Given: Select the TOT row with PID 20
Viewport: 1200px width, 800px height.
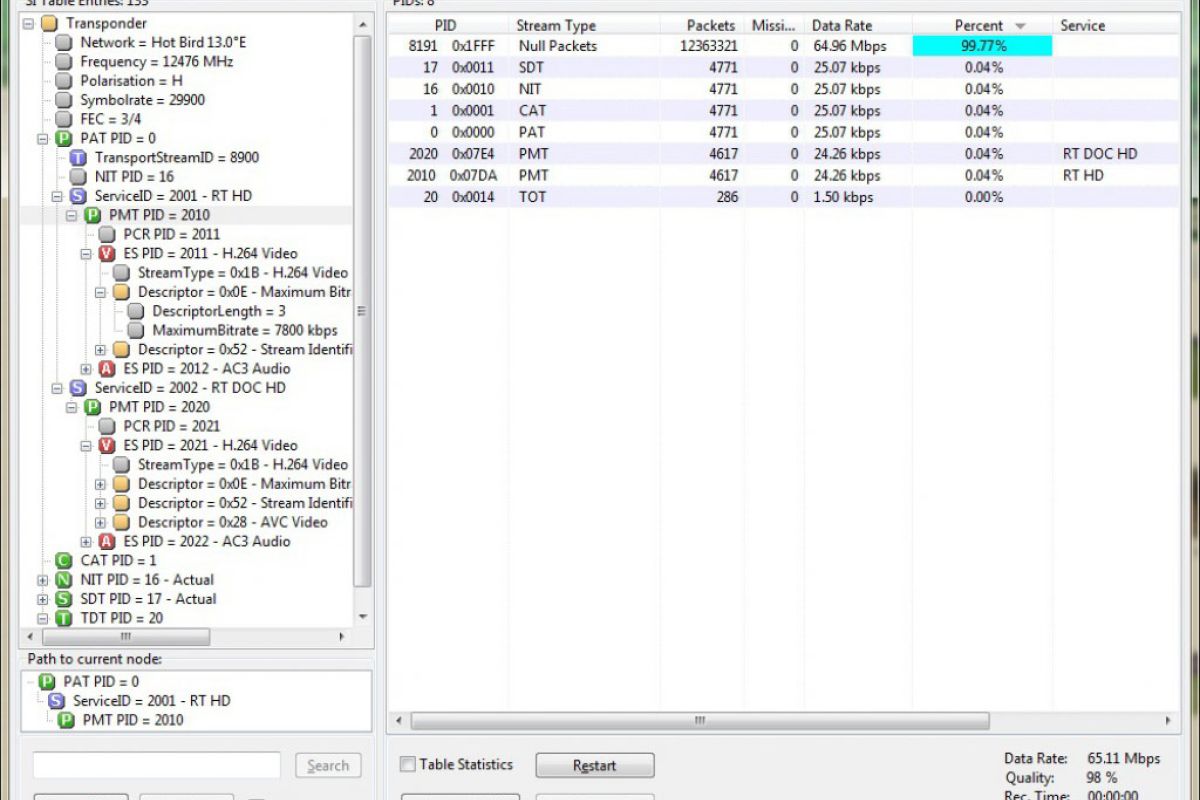Looking at the screenshot, I should (x=532, y=197).
